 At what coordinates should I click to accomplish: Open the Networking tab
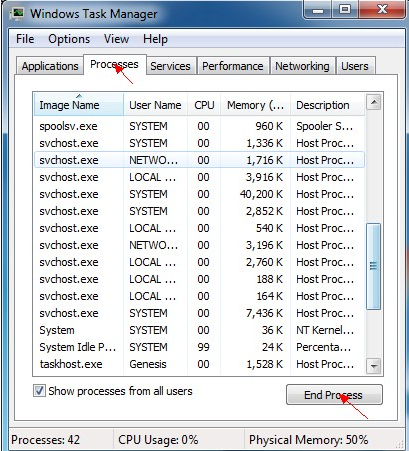[x=302, y=66]
